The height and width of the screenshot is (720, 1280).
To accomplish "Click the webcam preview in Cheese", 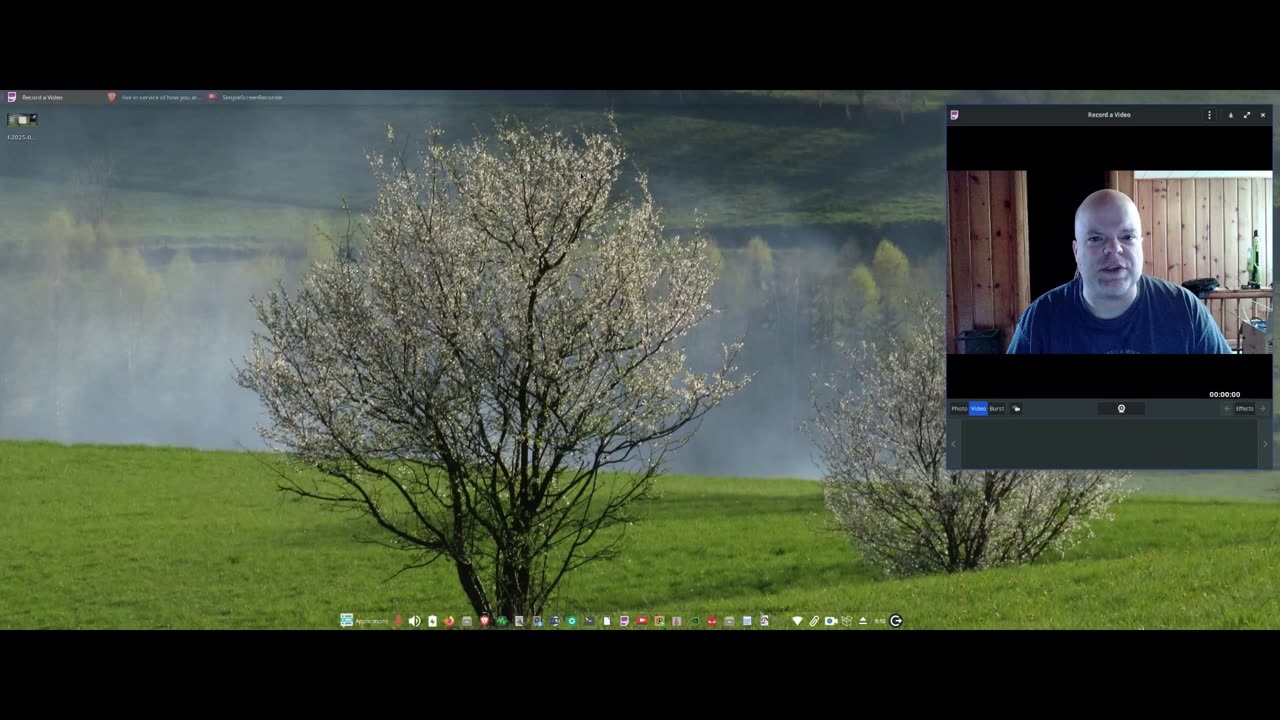I will (1109, 262).
